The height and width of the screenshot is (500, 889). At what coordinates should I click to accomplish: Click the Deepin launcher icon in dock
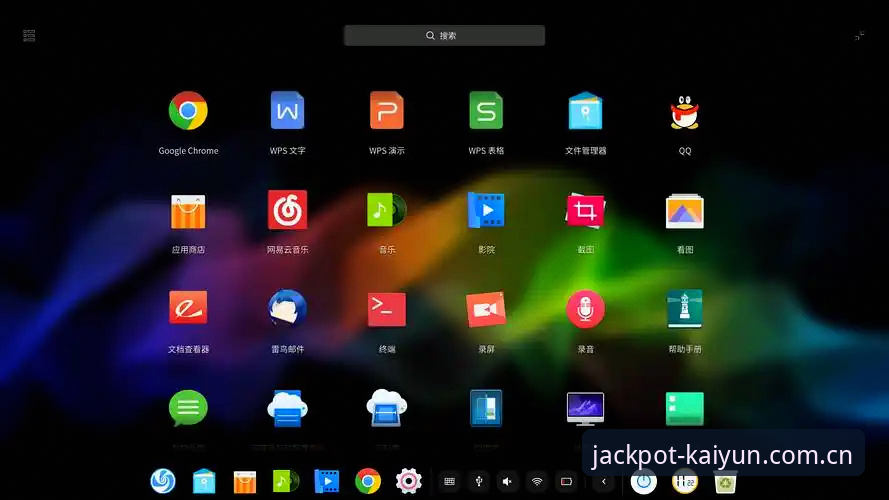(163, 481)
